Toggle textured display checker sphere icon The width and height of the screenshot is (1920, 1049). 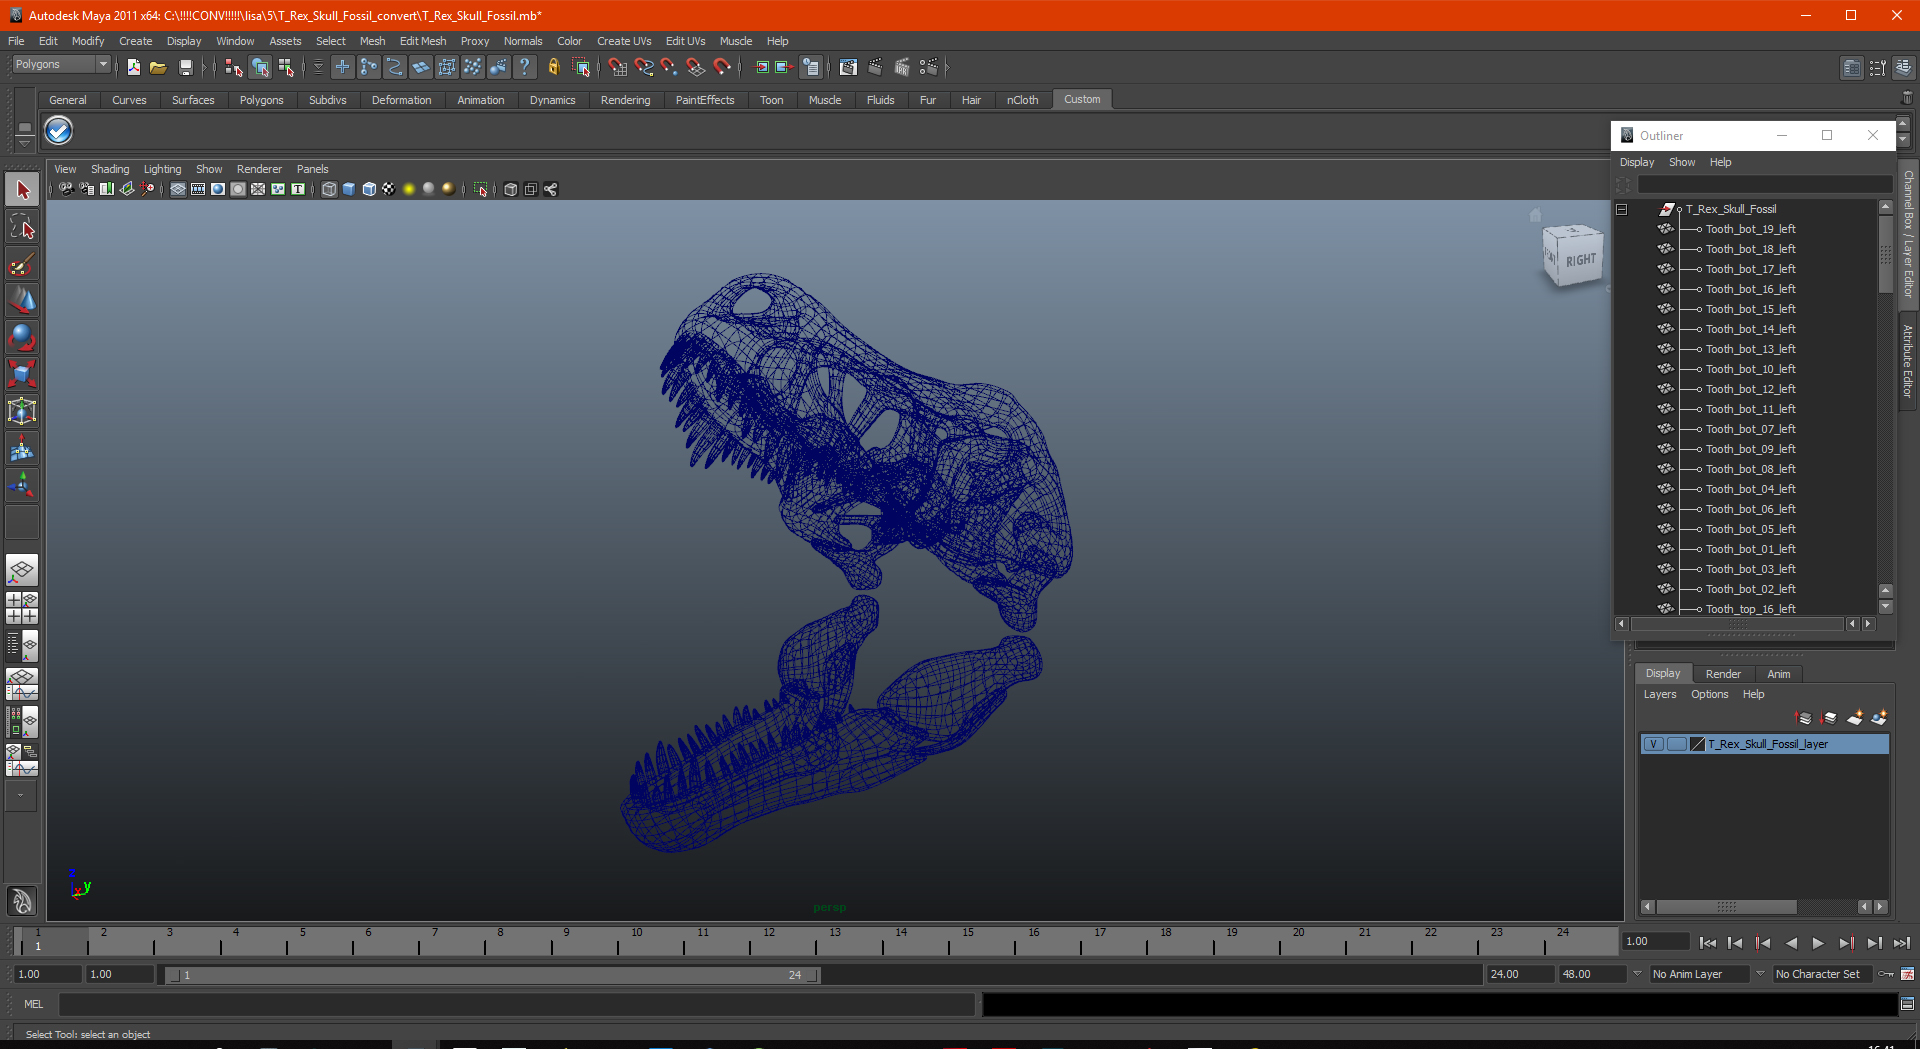click(x=389, y=189)
